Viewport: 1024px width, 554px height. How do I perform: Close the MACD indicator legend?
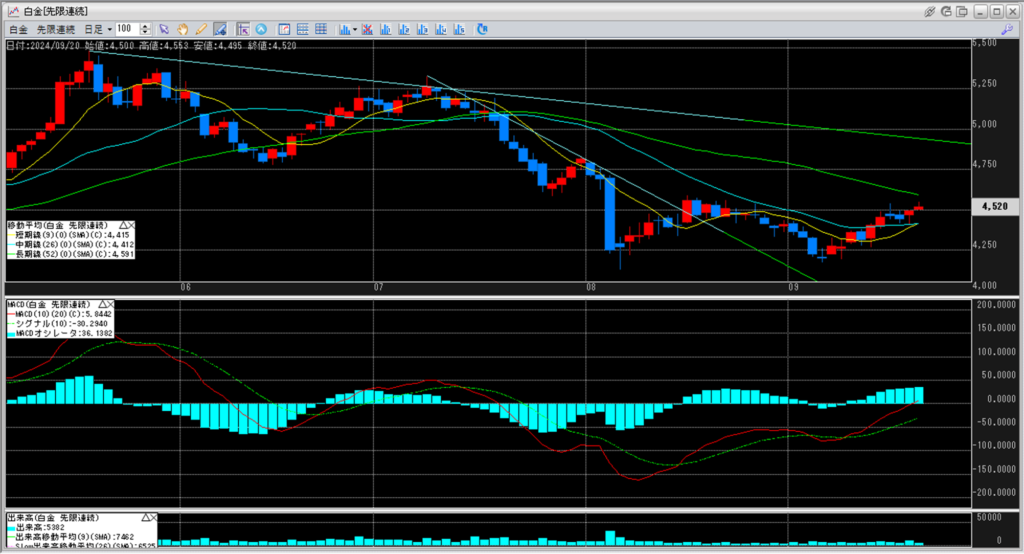pos(111,304)
